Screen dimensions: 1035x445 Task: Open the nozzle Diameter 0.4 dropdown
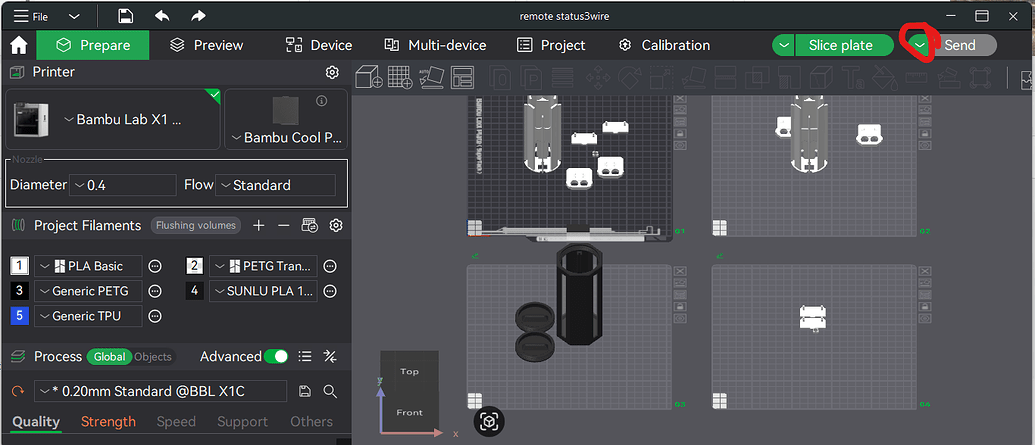tap(123, 185)
